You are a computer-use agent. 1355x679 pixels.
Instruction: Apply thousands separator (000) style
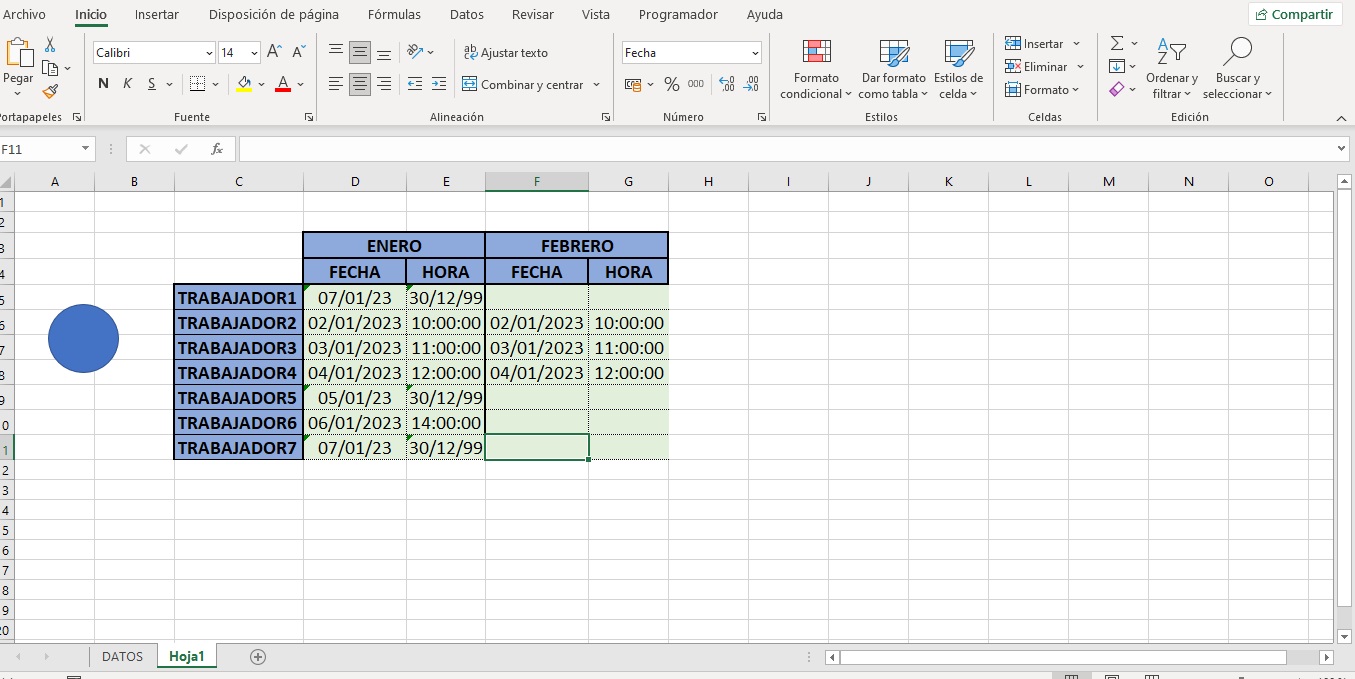click(x=696, y=84)
